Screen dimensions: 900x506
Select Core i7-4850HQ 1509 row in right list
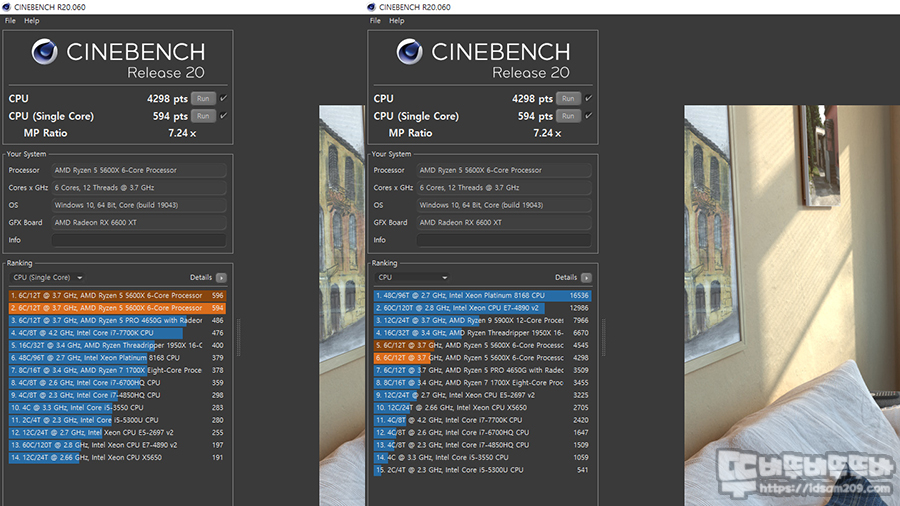(482, 445)
